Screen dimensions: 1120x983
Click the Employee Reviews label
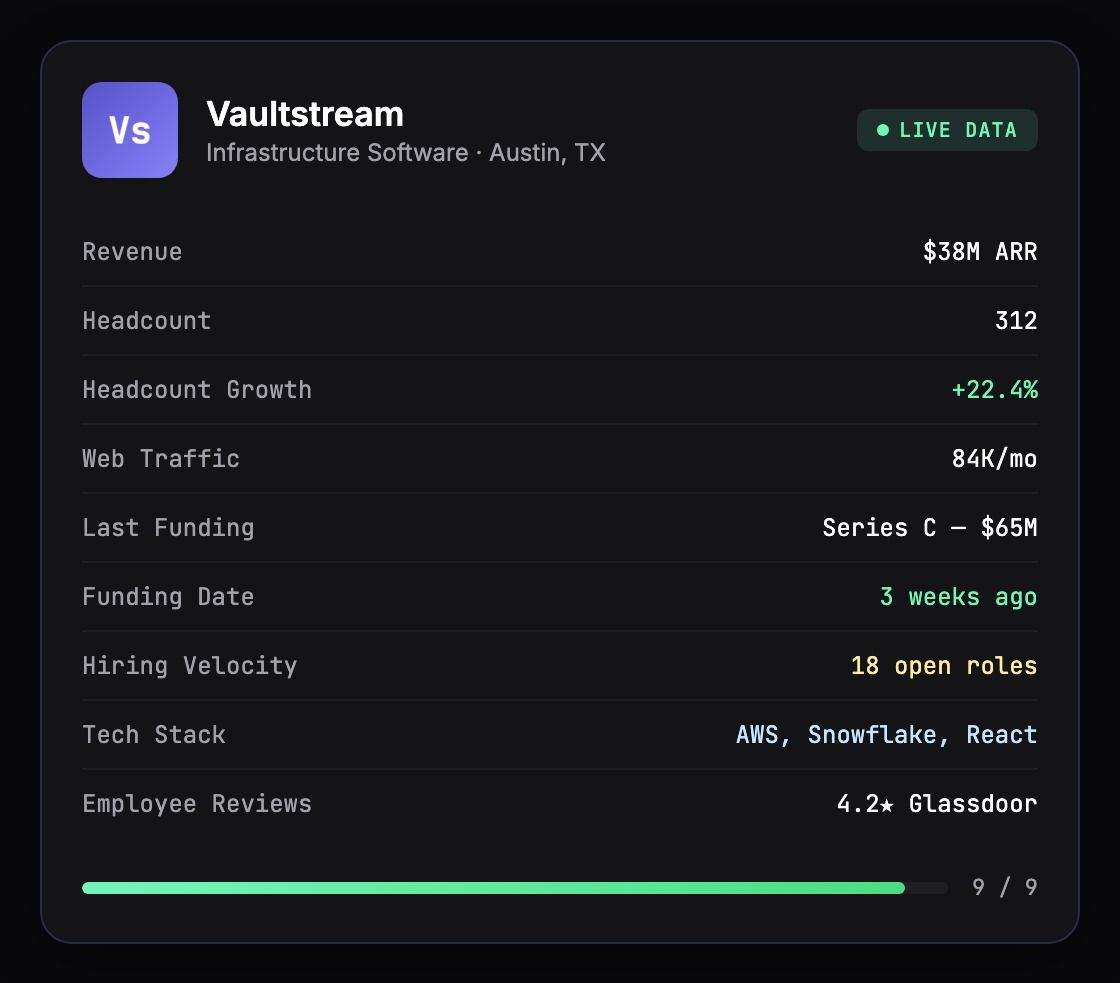197,804
